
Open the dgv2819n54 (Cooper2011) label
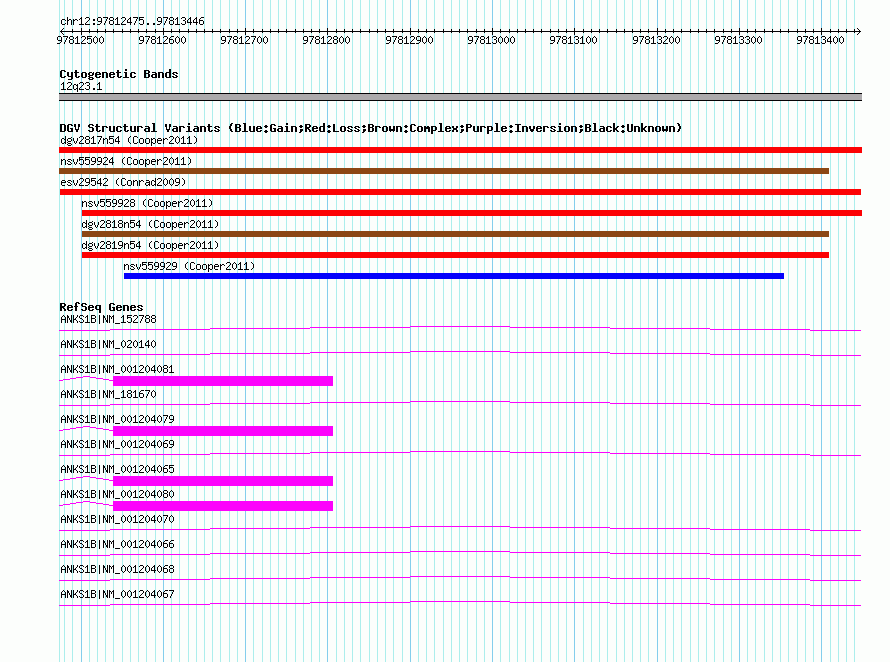click(150, 245)
